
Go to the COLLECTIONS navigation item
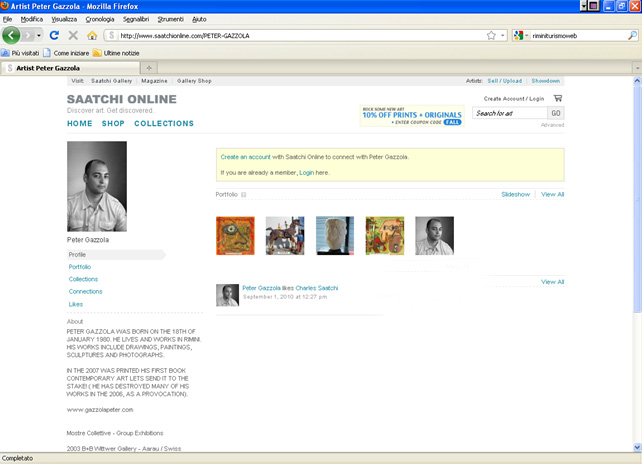164,124
